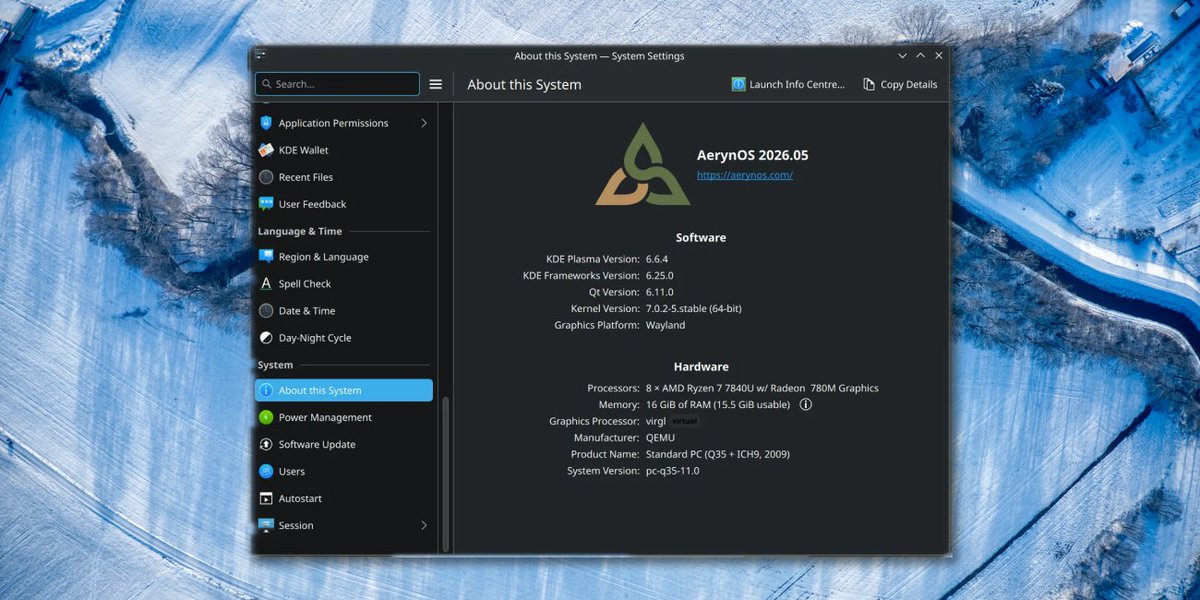Click the sidebar vertical scrollbar
Image resolution: width=1200 pixels, height=600 pixels.
(446, 472)
